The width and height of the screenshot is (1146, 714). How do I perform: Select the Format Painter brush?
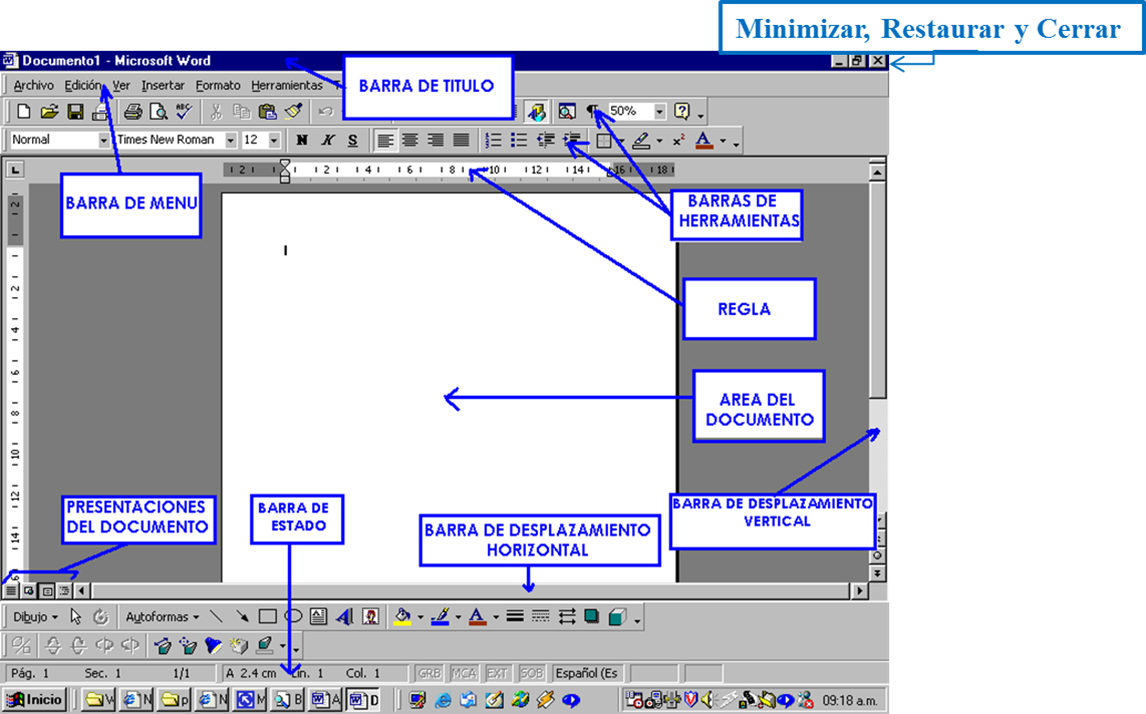pos(293,110)
